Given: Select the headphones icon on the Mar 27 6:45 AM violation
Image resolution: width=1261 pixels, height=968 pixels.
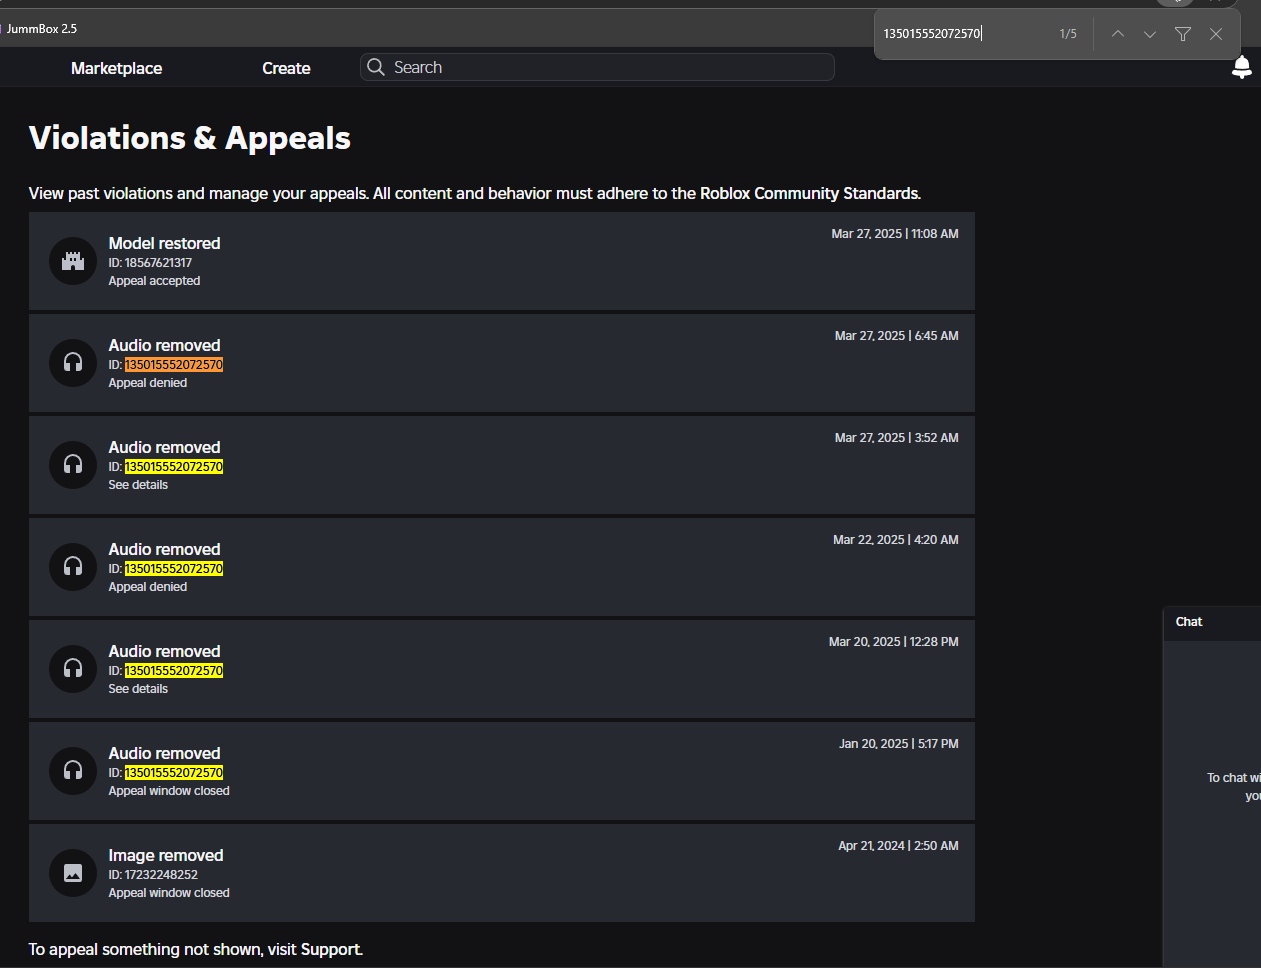Looking at the screenshot, I should [72, 363].
